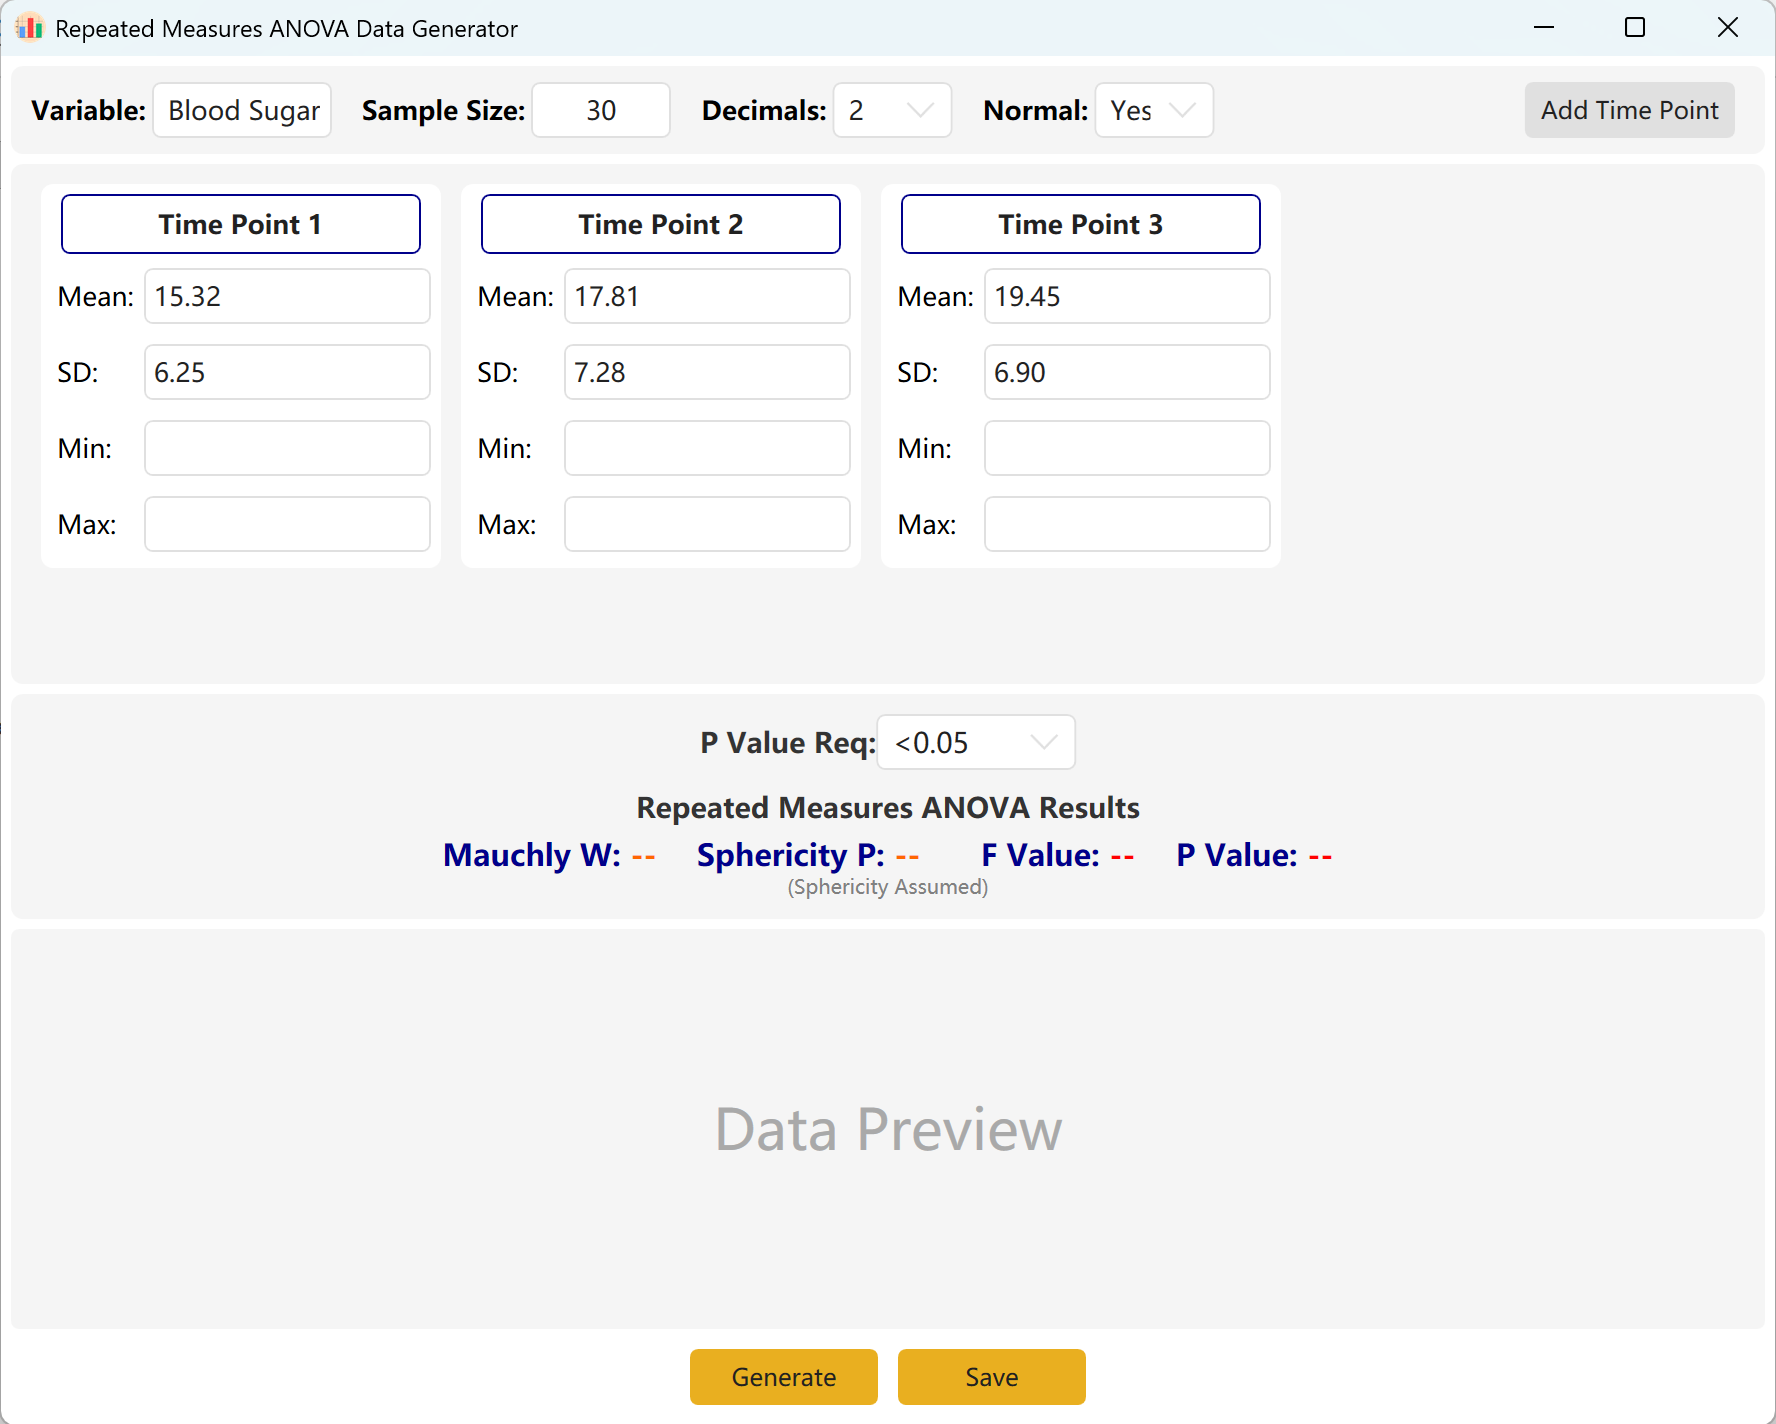Open the Decimals dropdown
This screenshot has height=1424, width=1776.
click(892, 110)
